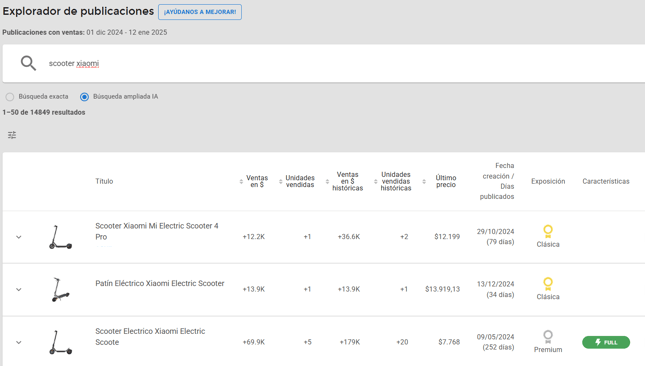The height and width of the screenshot is (366, 645).
Task: Click the 13/12/2024 creation date
Action: coord(495,284)
